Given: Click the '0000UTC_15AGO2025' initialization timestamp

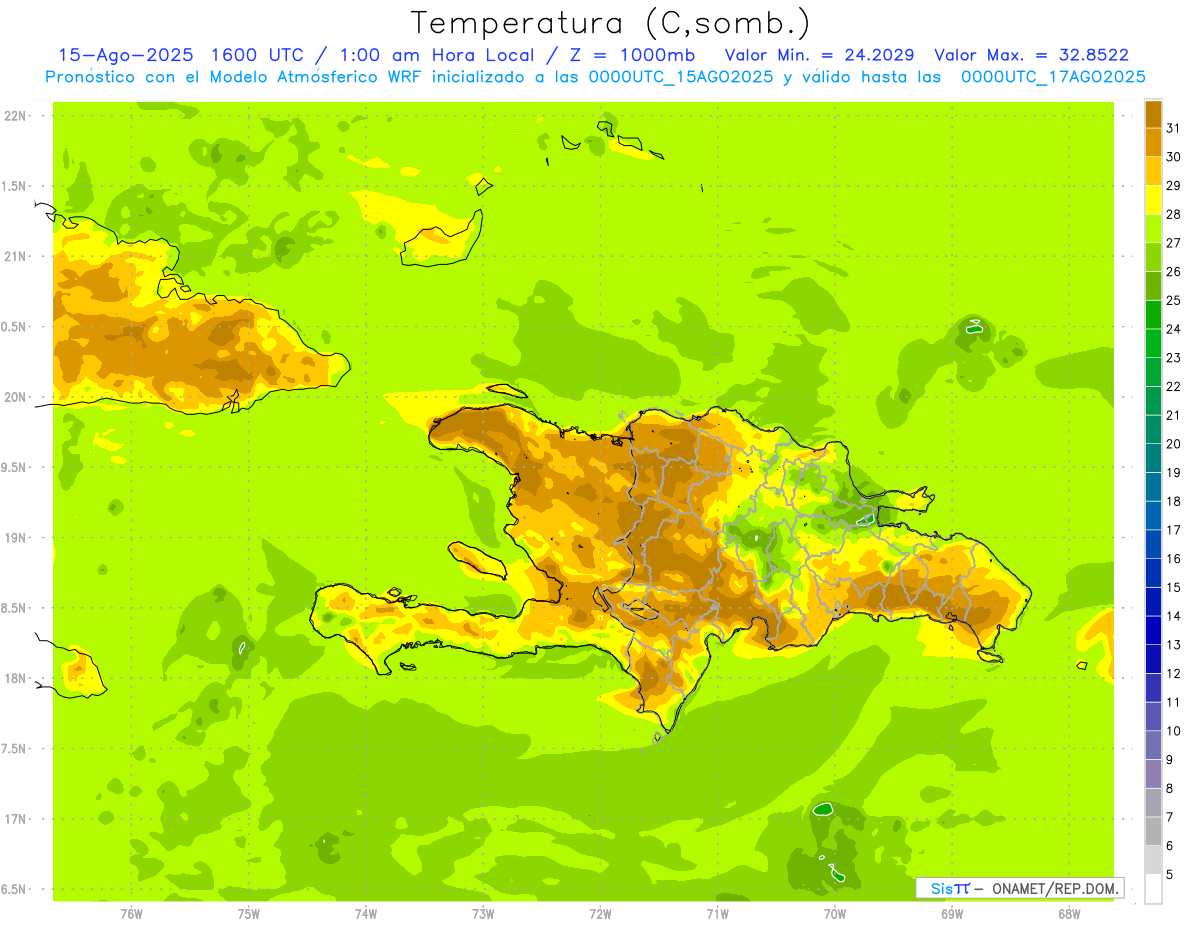Looking at the screenshot, I should (681, 77).
